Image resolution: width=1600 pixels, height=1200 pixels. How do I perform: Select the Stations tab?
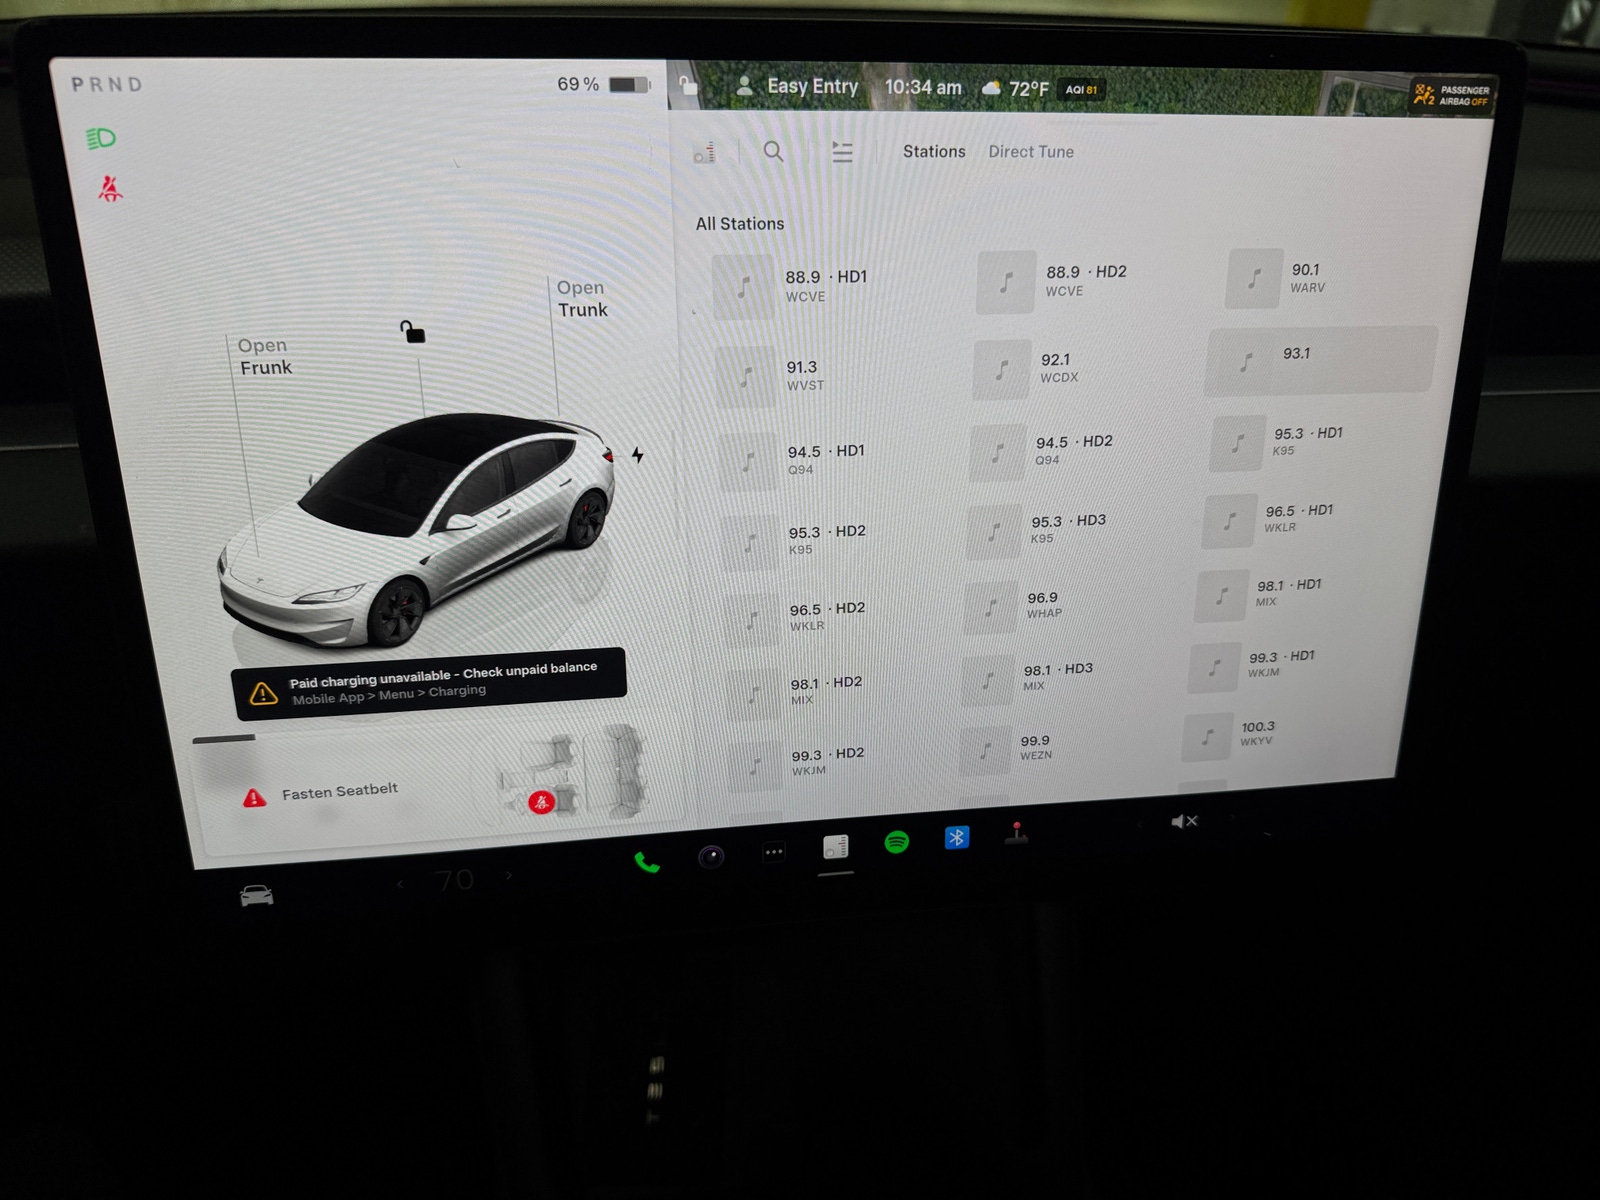[933, 151]
